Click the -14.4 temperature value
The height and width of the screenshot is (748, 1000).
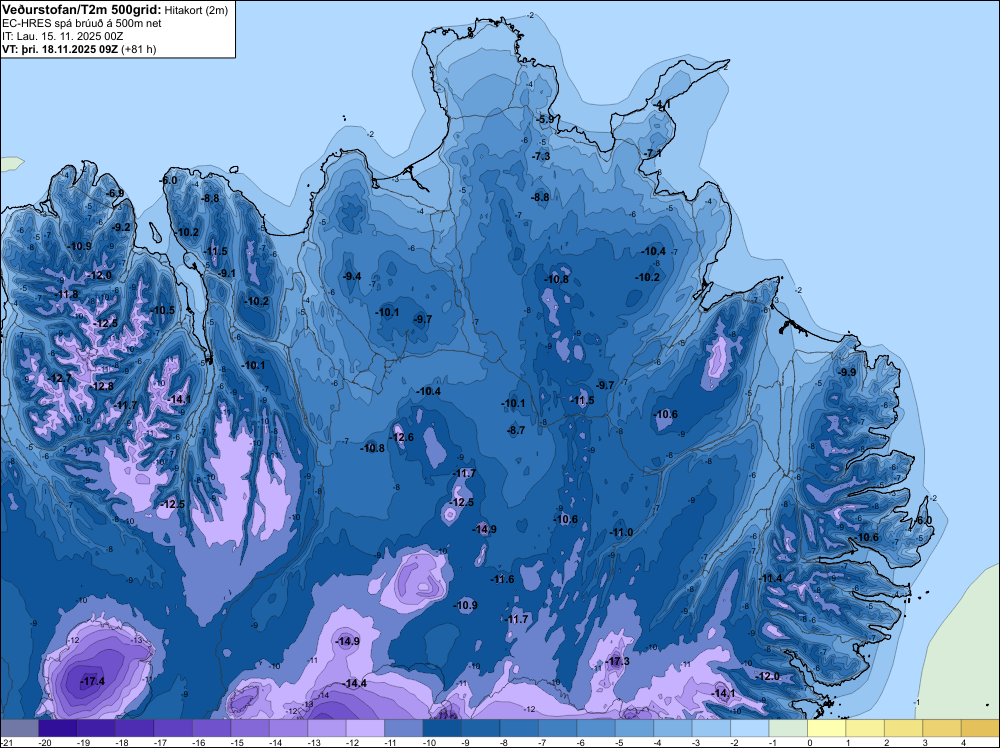coord(355,684)
